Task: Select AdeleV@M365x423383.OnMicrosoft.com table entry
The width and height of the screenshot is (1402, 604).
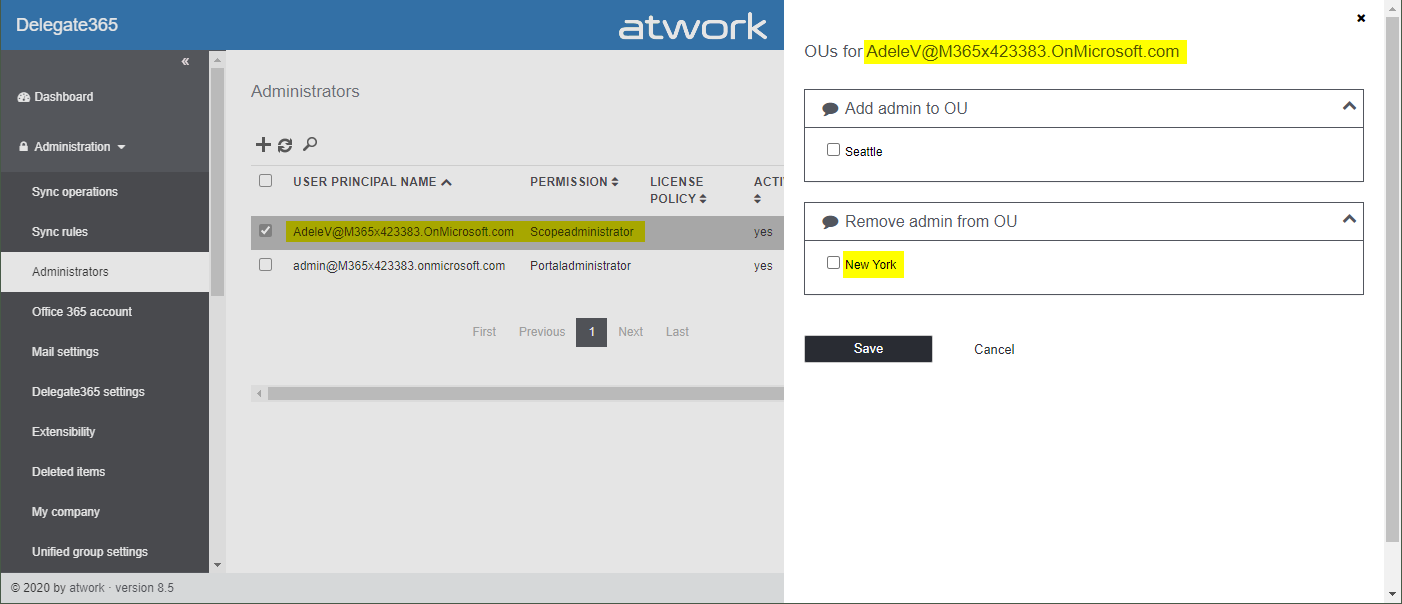Action: point(403,232)
